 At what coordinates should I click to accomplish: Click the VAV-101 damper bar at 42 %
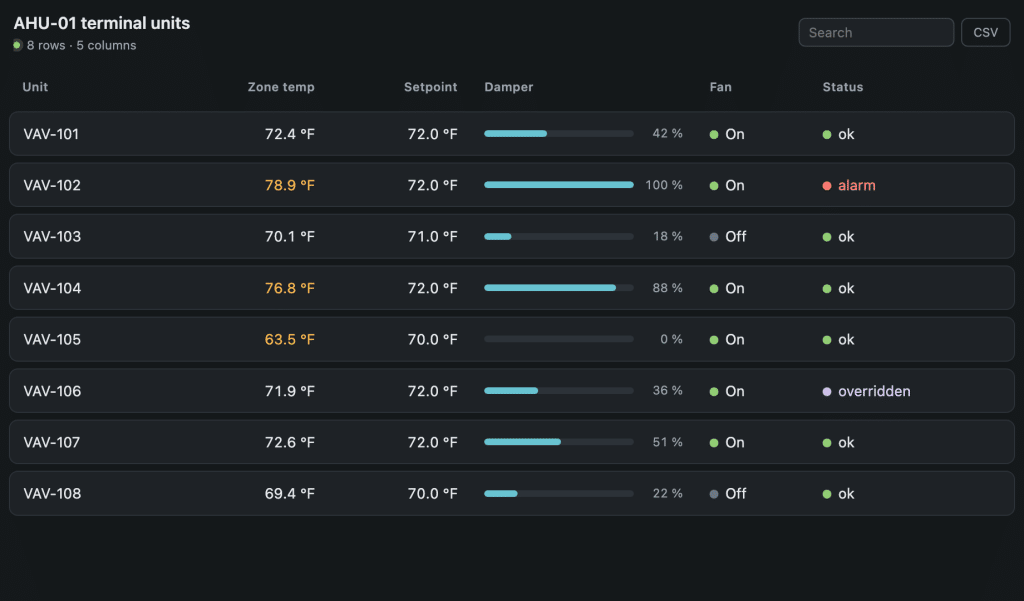click(559, 133)
